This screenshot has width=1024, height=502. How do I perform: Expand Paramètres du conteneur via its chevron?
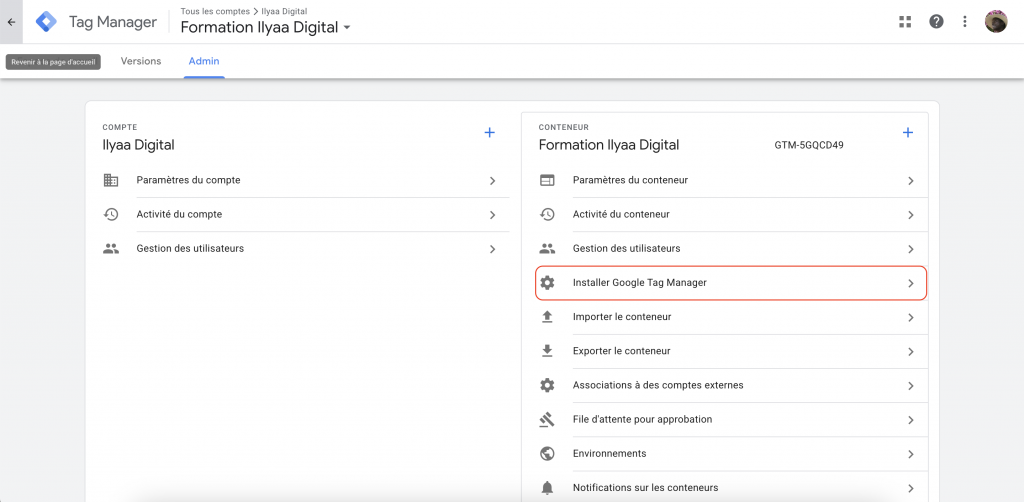tap(910, 181)
